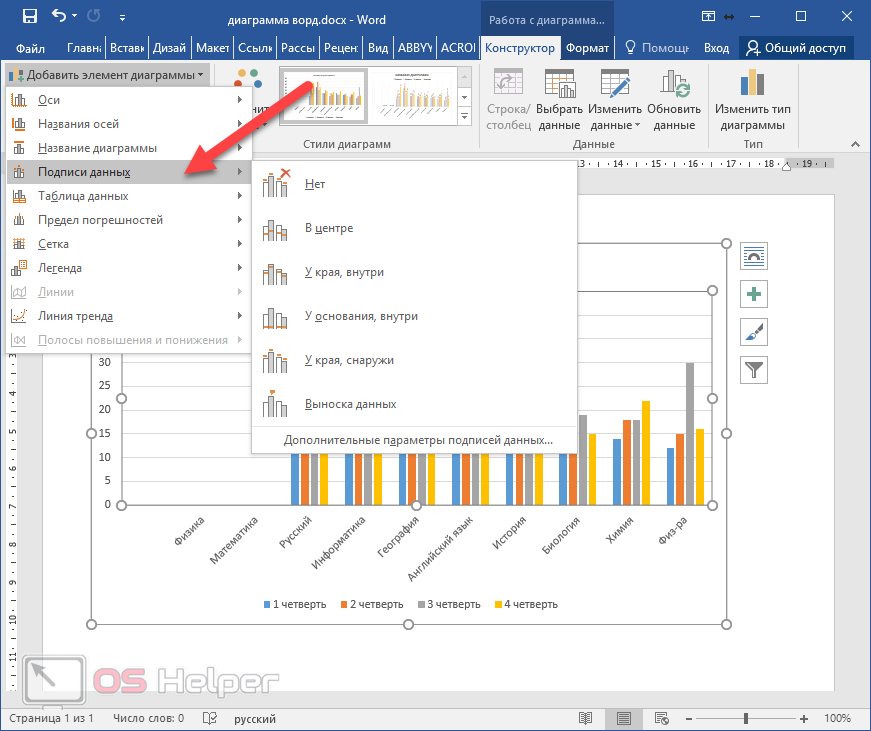Expand the chart styles gallery arrow
Screen dimensions: 871x731
coord(464,118)
